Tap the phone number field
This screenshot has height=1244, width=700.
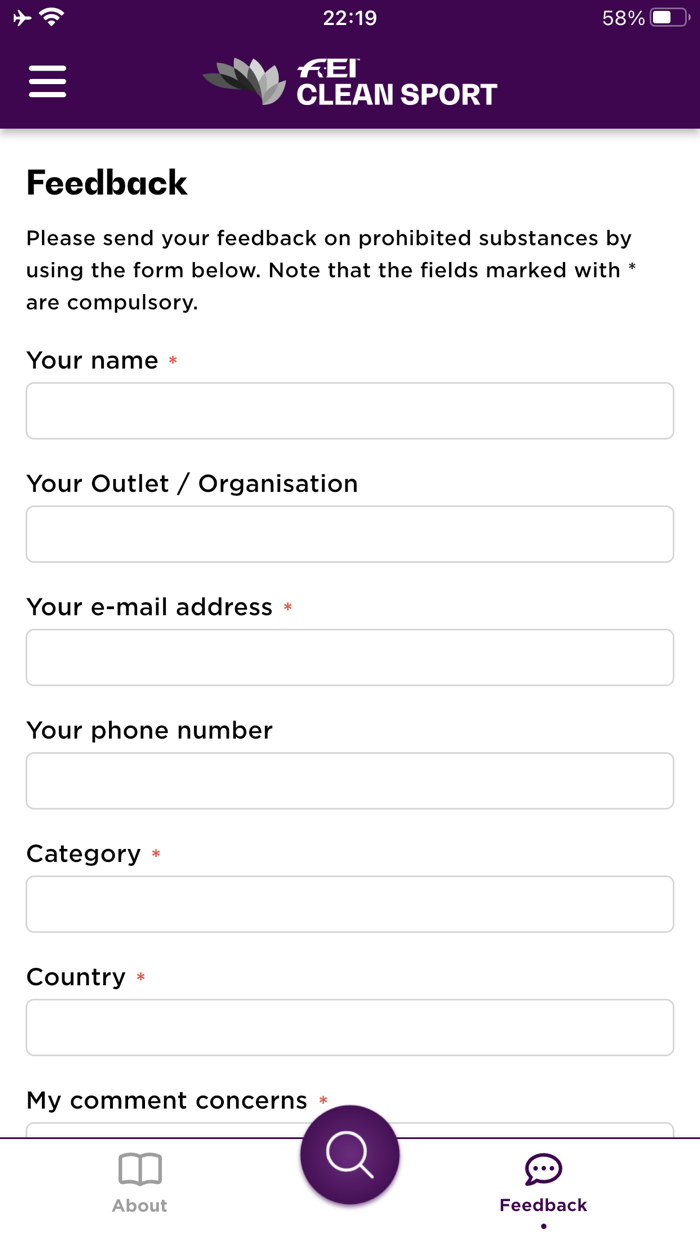pos(349,780)
